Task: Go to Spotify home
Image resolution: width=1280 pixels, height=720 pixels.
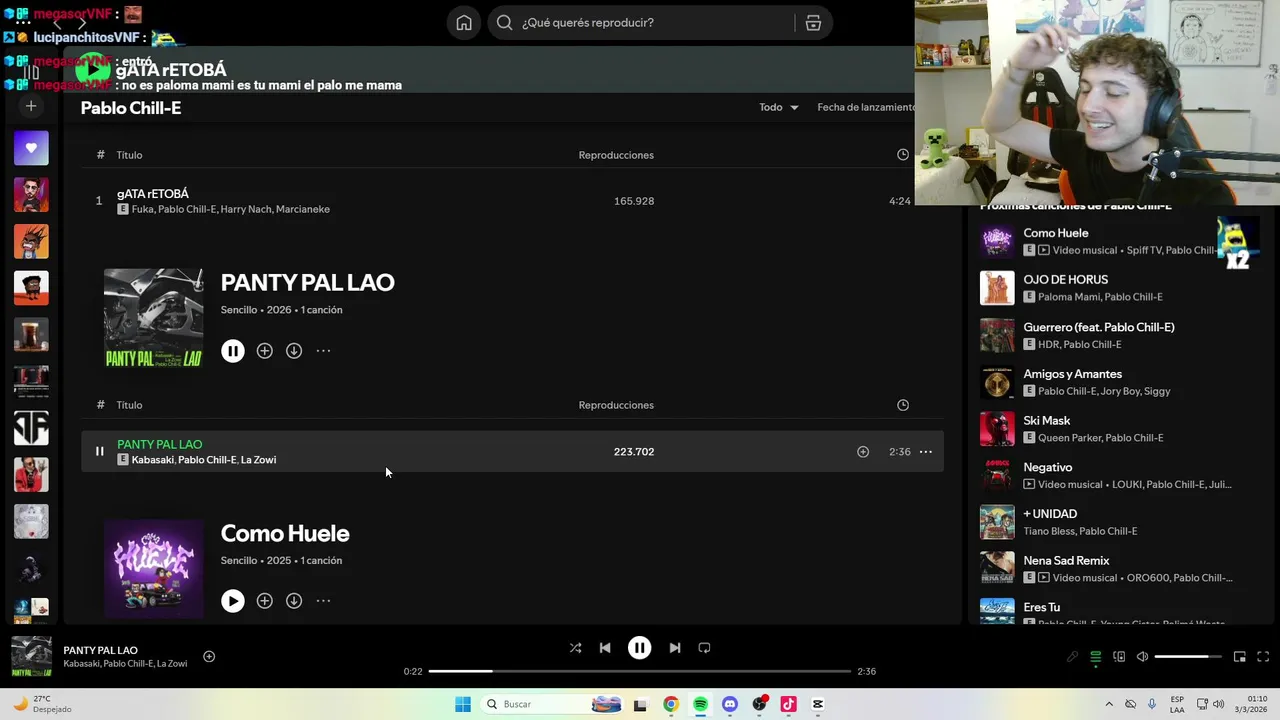Action: [x=463, y=23]
